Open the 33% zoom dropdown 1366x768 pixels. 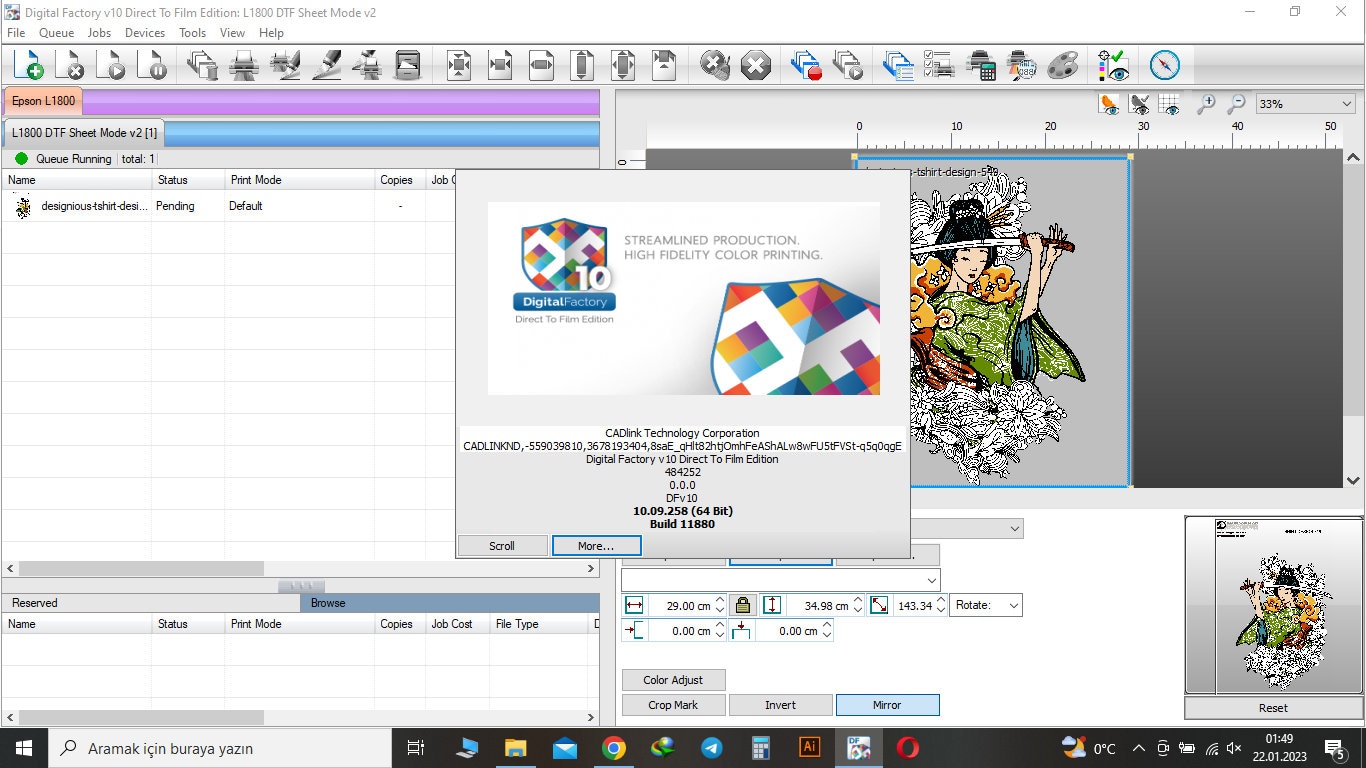tap(1305, 104)
